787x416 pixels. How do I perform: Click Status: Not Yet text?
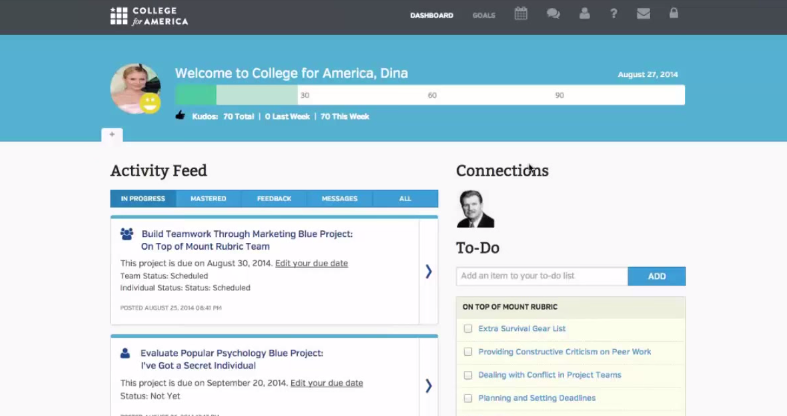(150, 396)
